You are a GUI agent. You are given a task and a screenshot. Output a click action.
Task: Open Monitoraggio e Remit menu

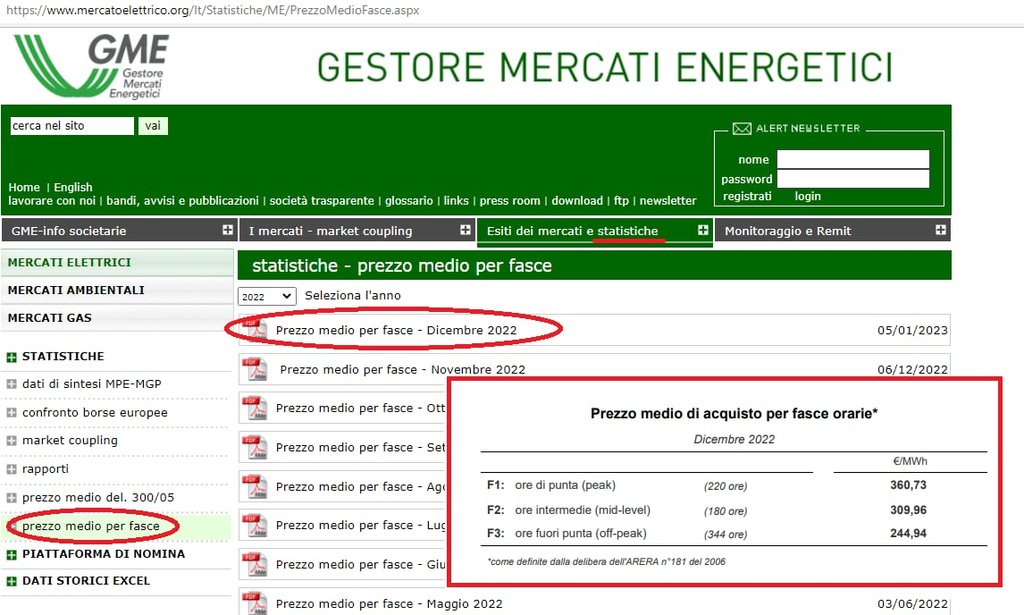pyautogui.click(x=788, y=231)
